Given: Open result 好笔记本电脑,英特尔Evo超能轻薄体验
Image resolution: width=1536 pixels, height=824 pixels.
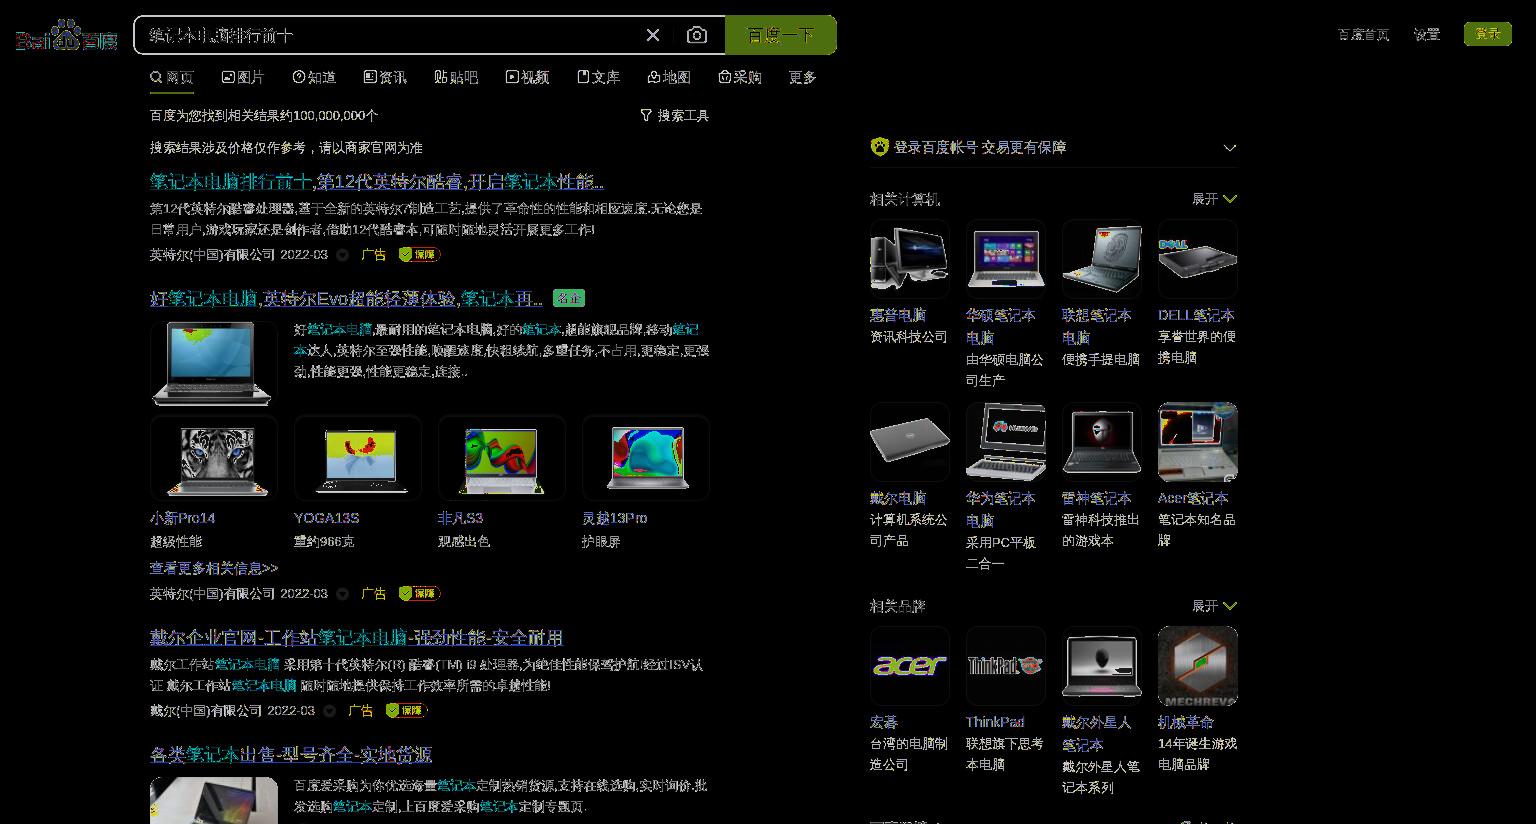Looking at the screenshot, I should click(x=346, y=299).
